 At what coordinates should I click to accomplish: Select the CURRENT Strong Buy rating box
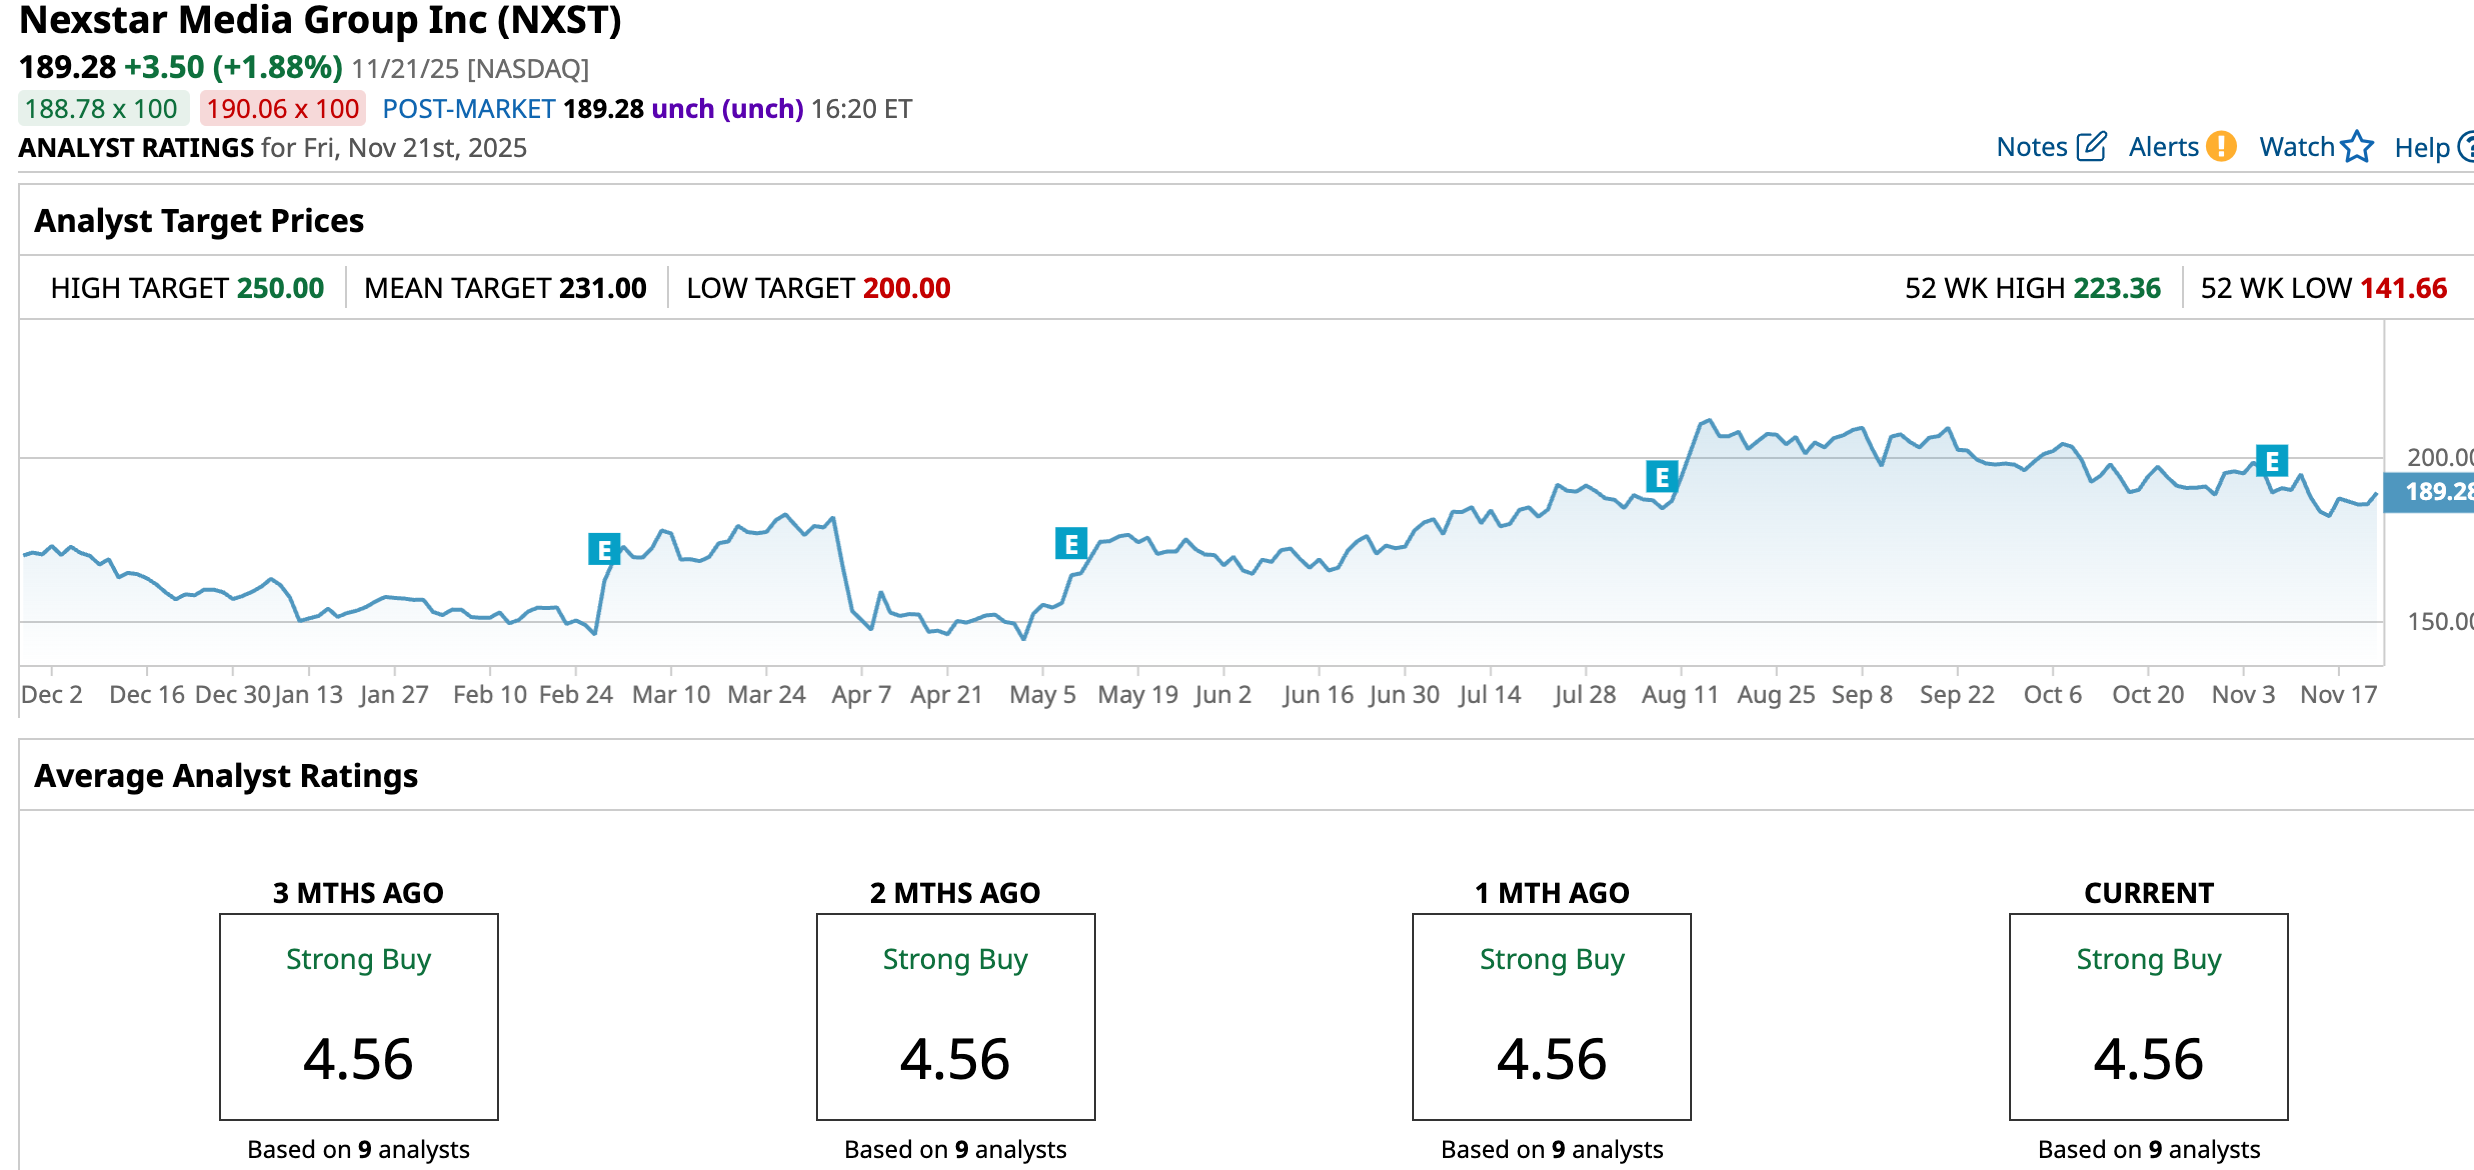click(x=2148, y=1016)
